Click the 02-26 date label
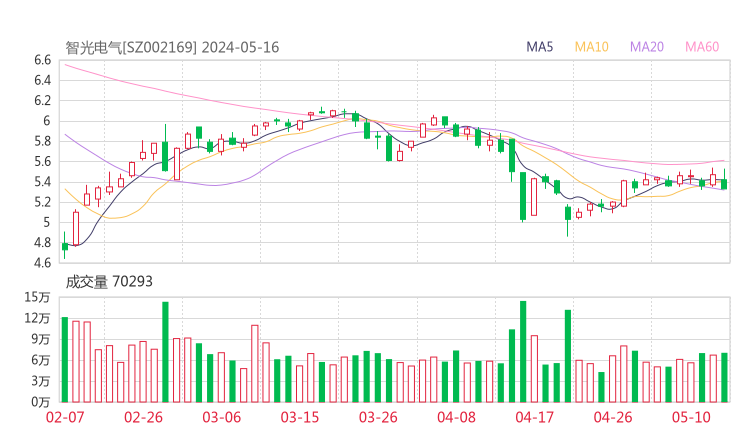Screen dimensions: 740x440 [143, 417]
